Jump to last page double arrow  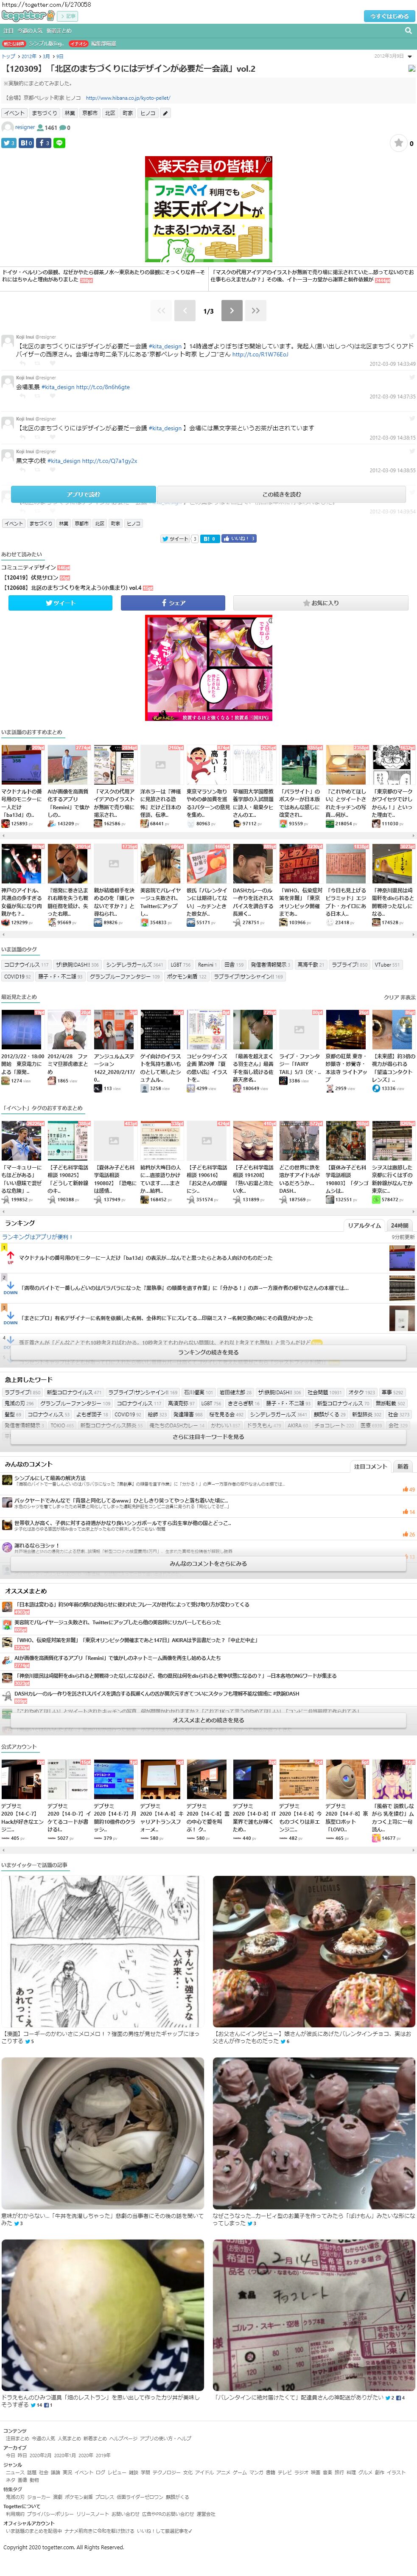click(255, 311)
